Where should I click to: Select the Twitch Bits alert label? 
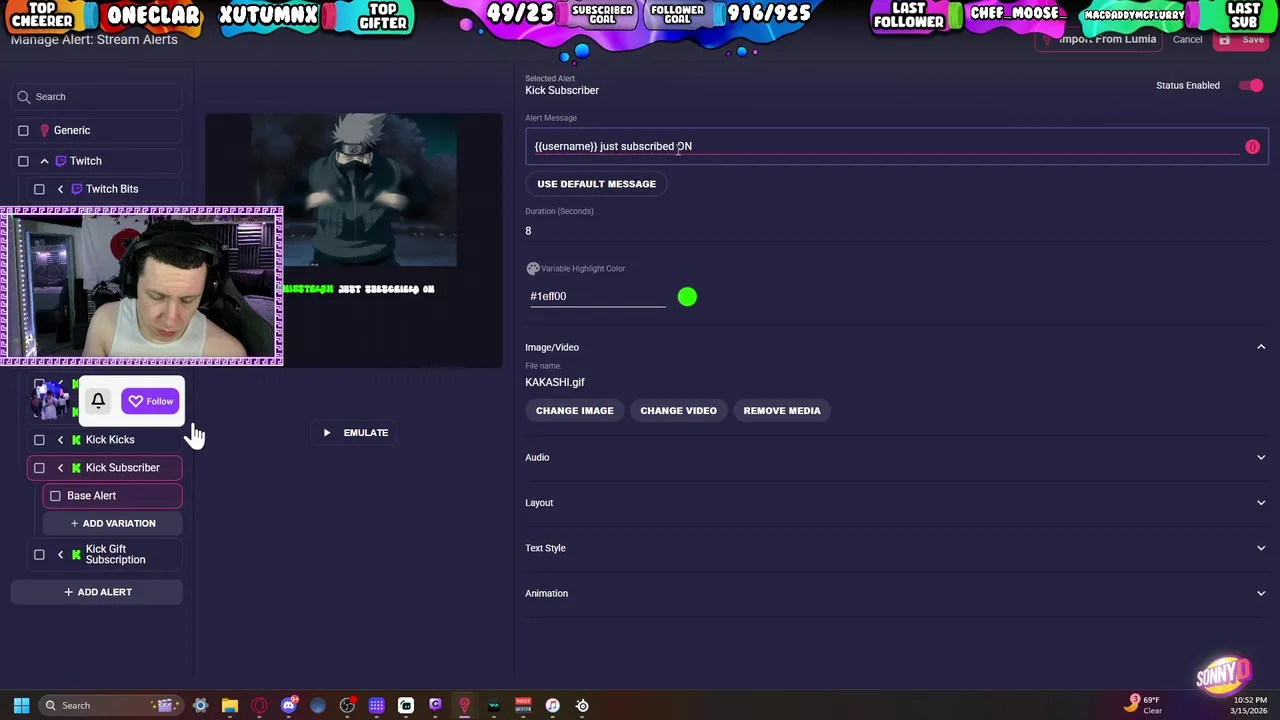[x=112, y=189]
